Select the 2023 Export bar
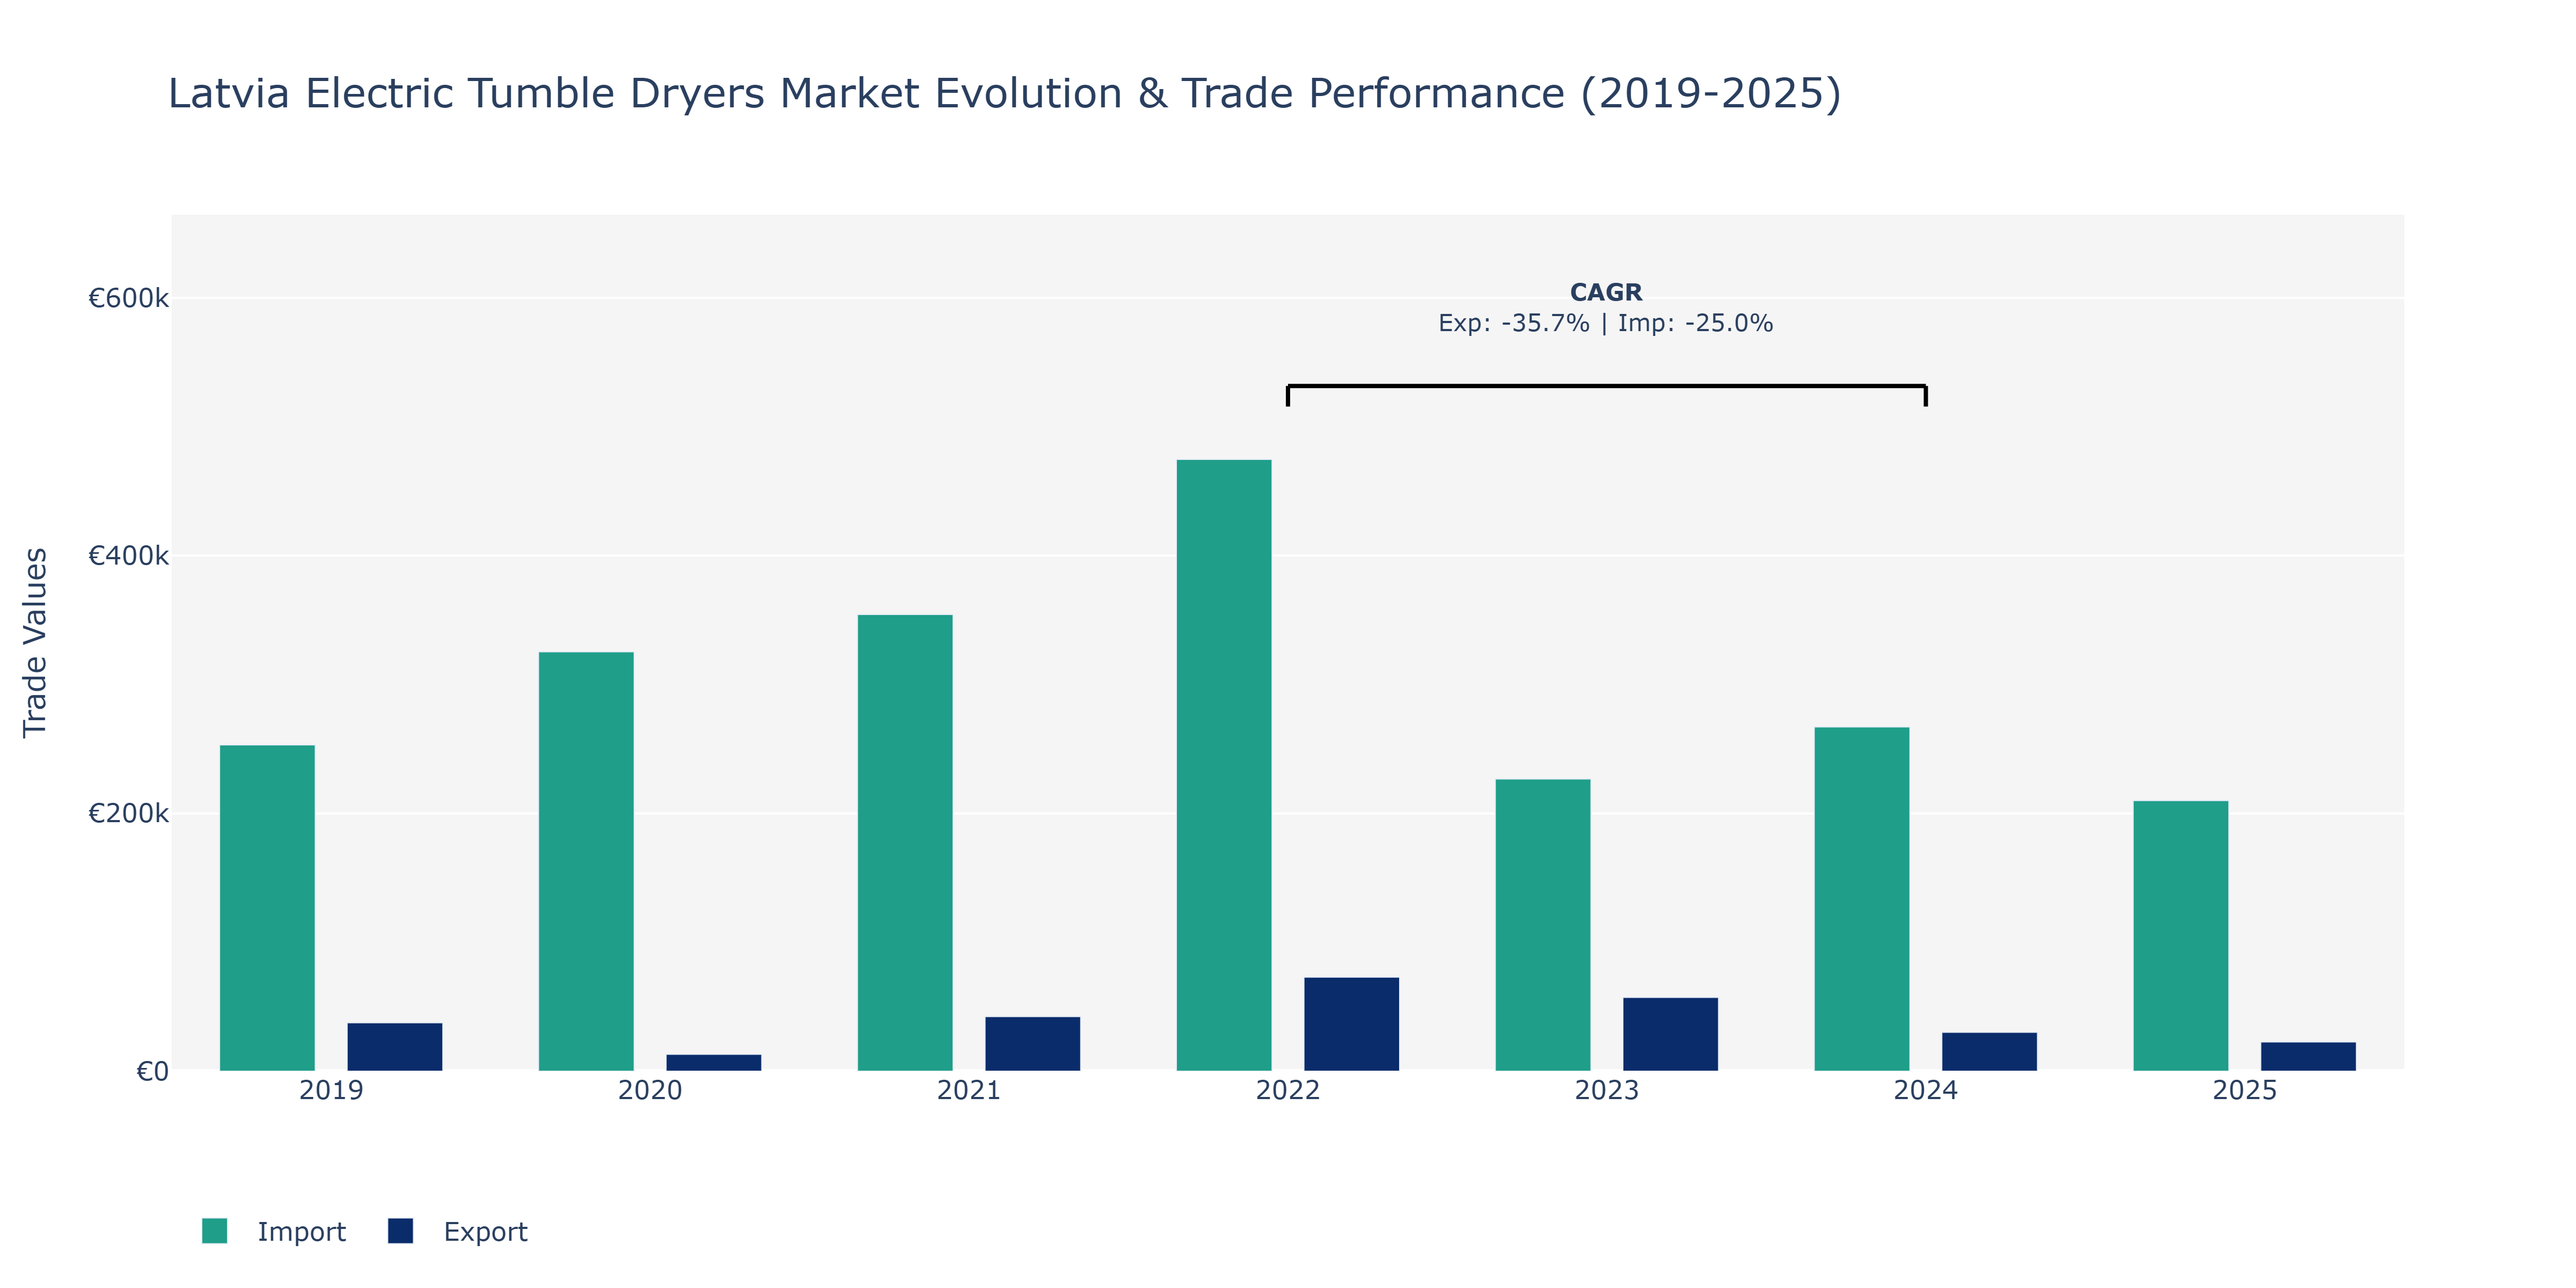This screenshot has height=1288, width=2576. pyautogui.click(x=1671, y=1034)
